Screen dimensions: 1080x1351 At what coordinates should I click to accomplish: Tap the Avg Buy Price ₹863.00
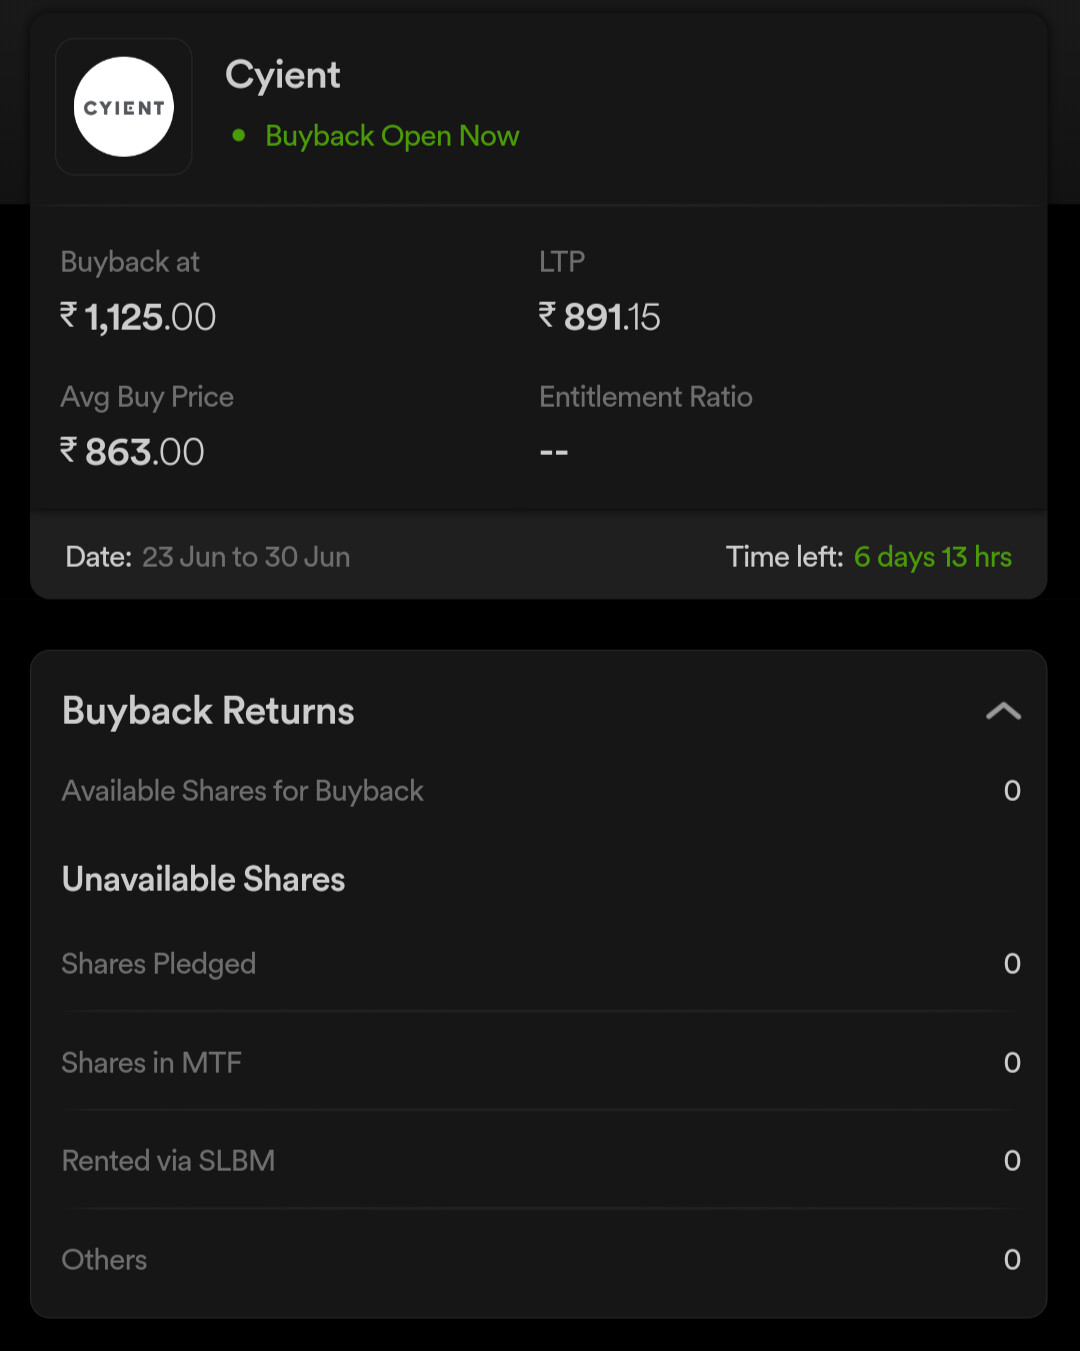click(x=132, y=452)
